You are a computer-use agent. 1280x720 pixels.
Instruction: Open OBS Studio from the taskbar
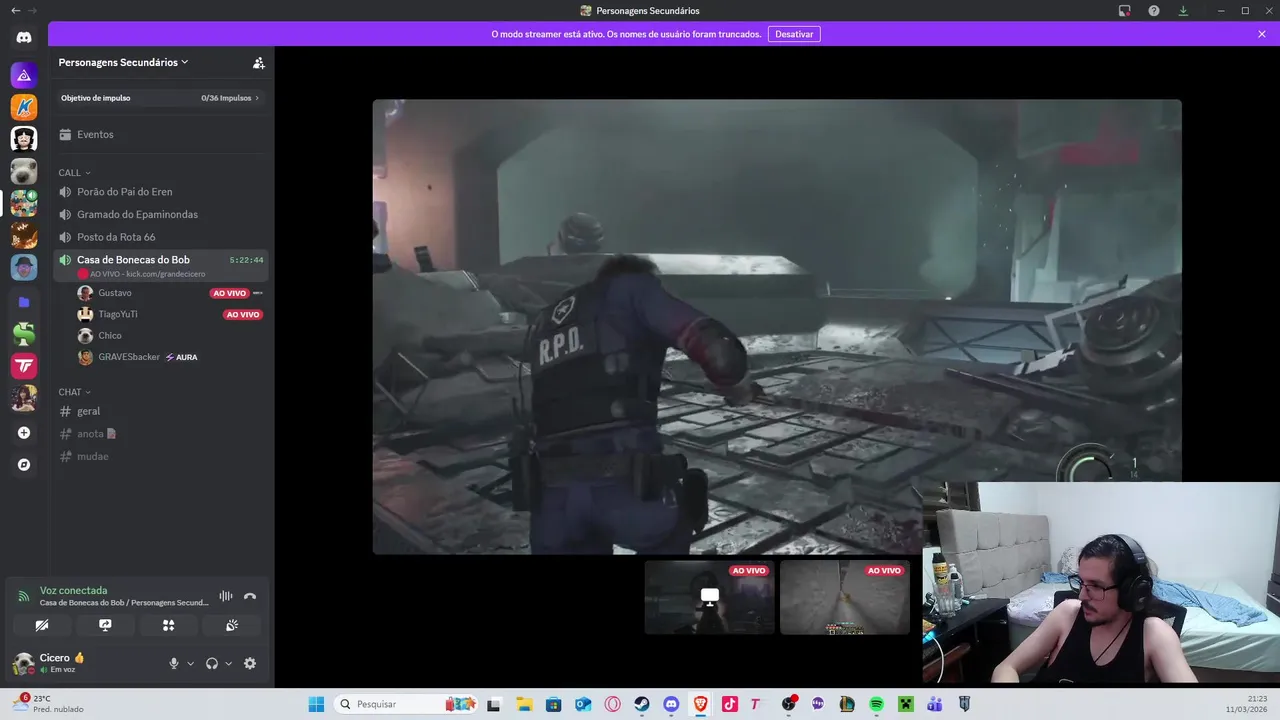(788, 704)
